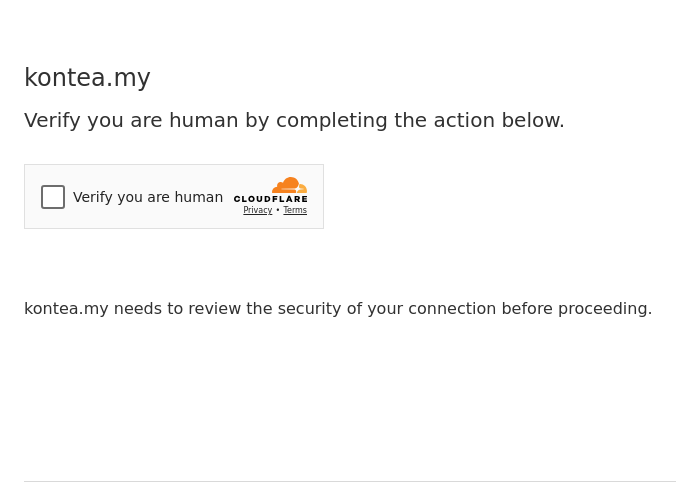Click the word "are" in widget label
The height and width of the screenshot is (500, 700).
tap(158, 197)
